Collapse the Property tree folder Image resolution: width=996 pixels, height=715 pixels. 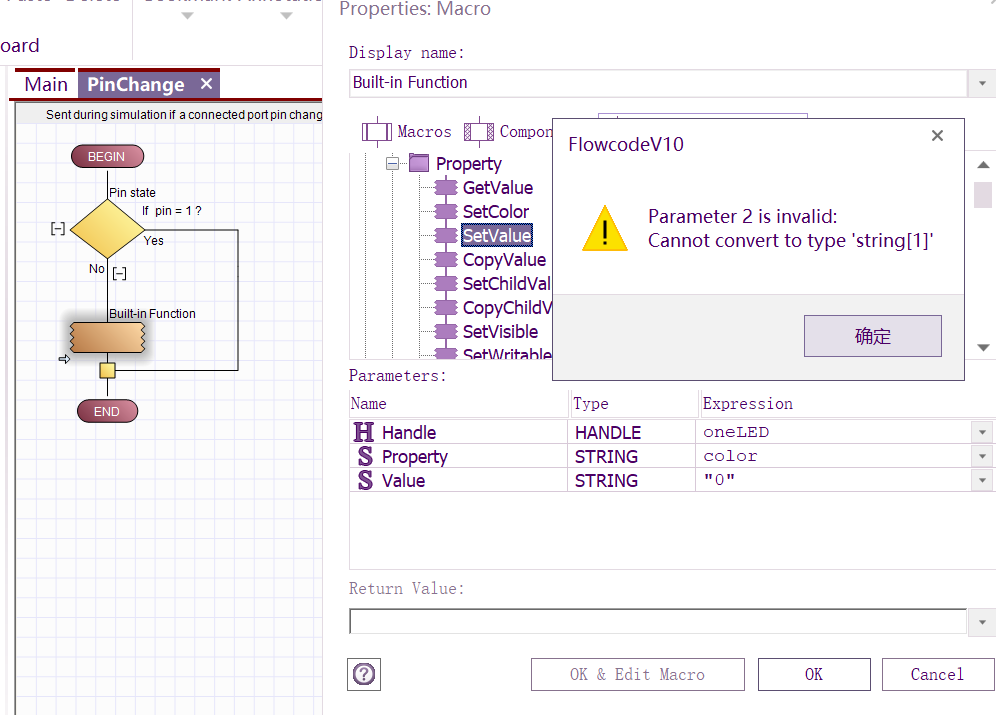tap(393, 164)
